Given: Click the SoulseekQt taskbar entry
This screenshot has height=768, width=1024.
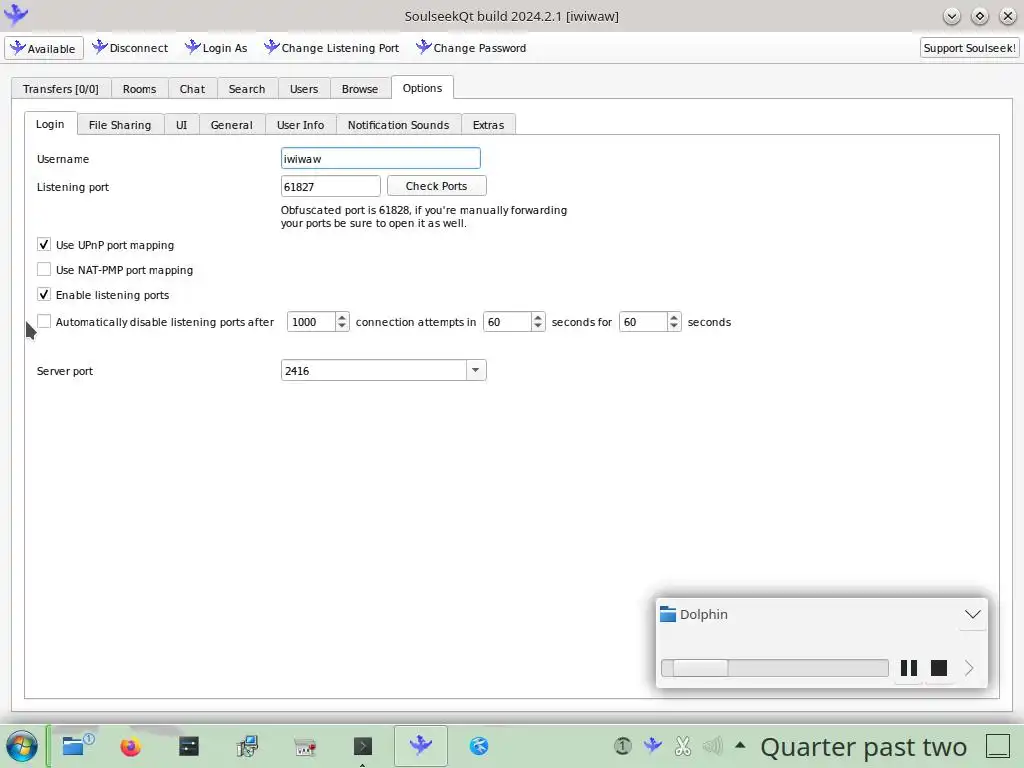Looking at the screenshot, I should pyautogui.click(x=421, y=745).
